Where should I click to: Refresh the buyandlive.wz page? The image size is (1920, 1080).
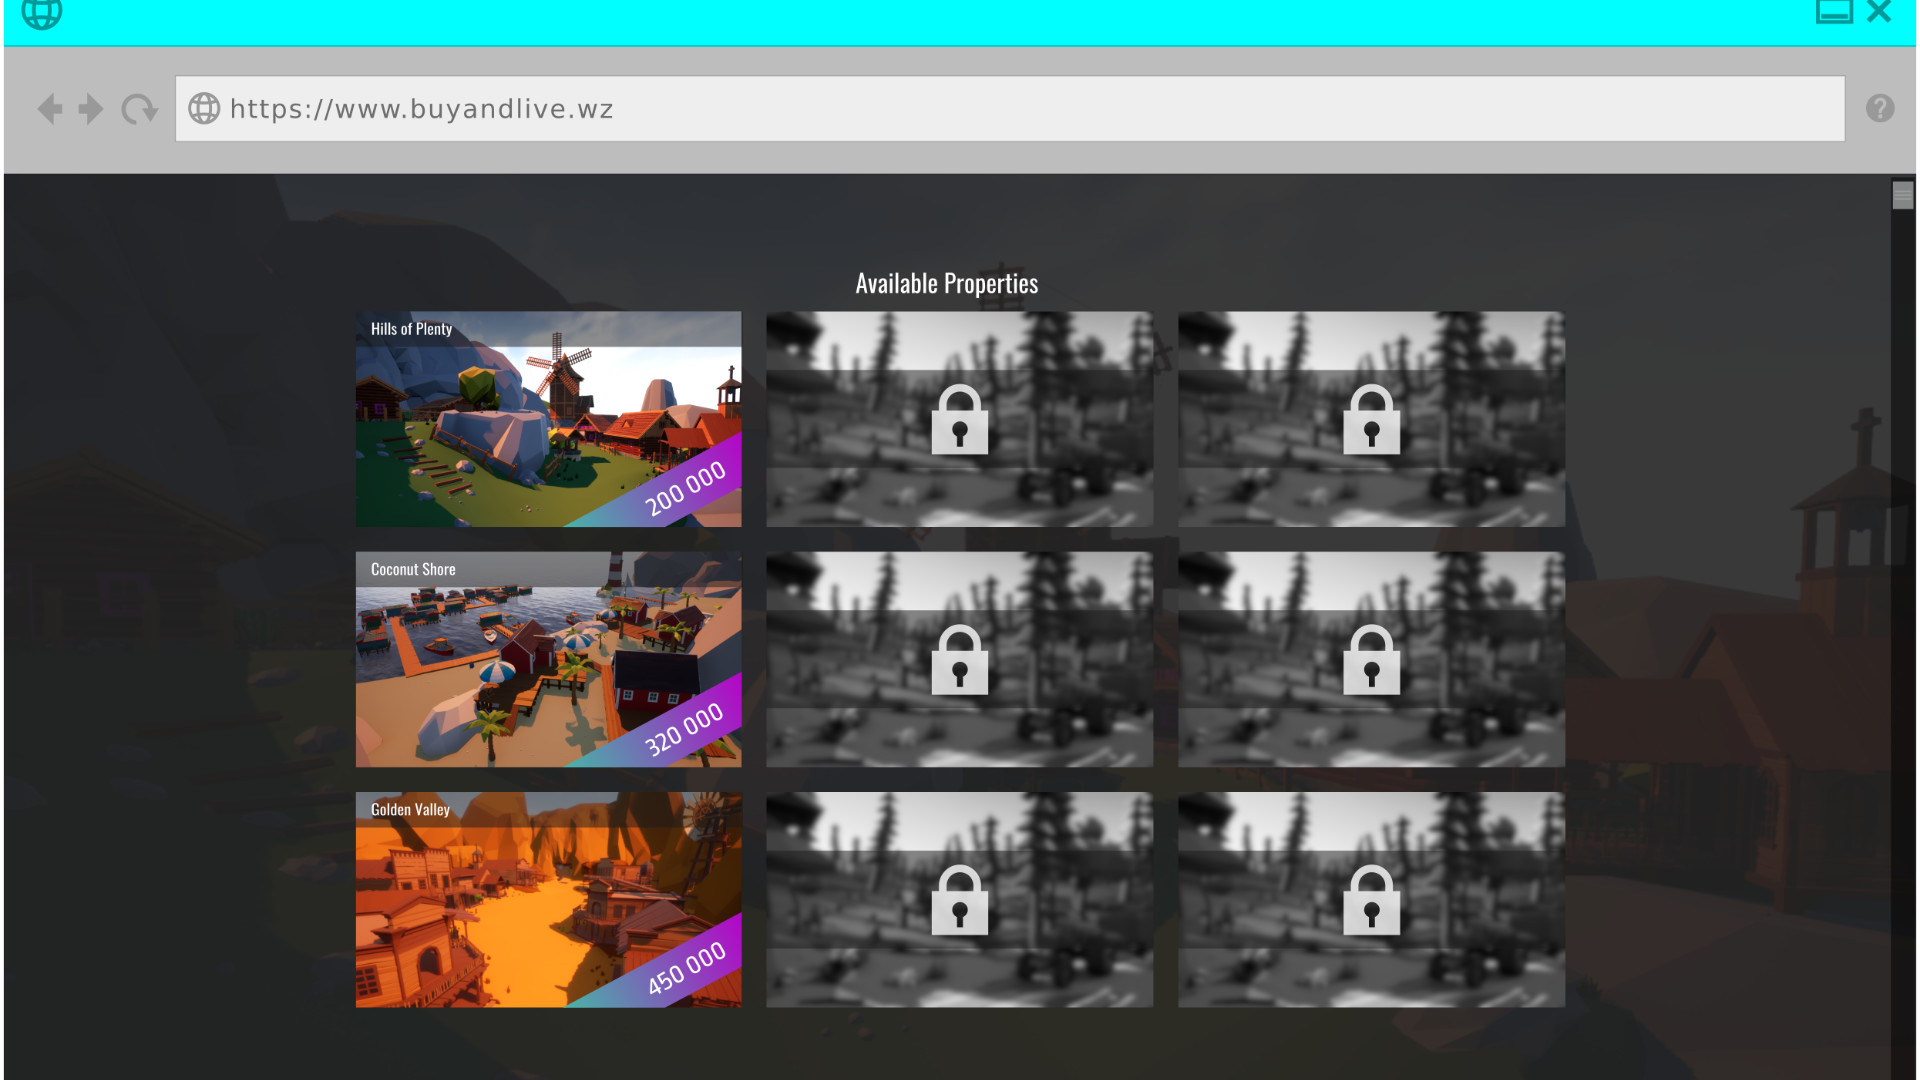point(138,109)
